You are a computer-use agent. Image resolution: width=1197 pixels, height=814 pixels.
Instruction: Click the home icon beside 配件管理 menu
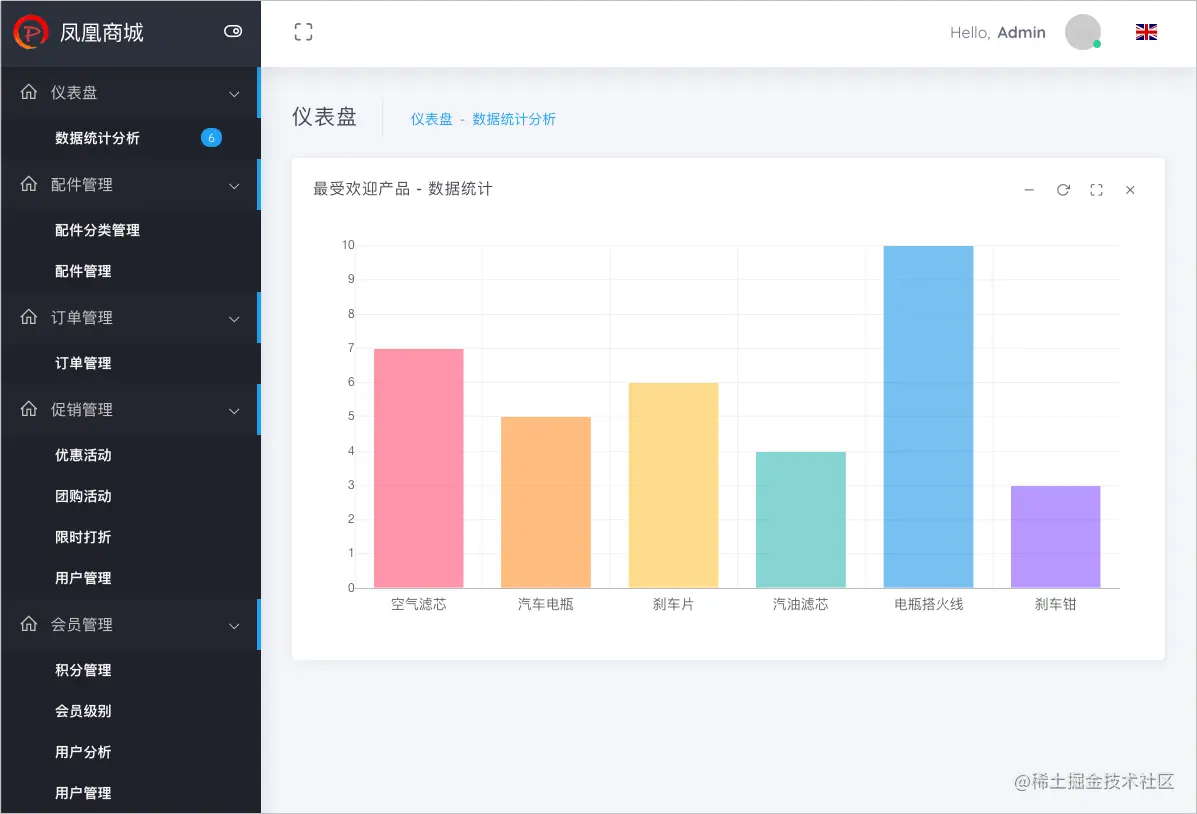tap(29, 184)
